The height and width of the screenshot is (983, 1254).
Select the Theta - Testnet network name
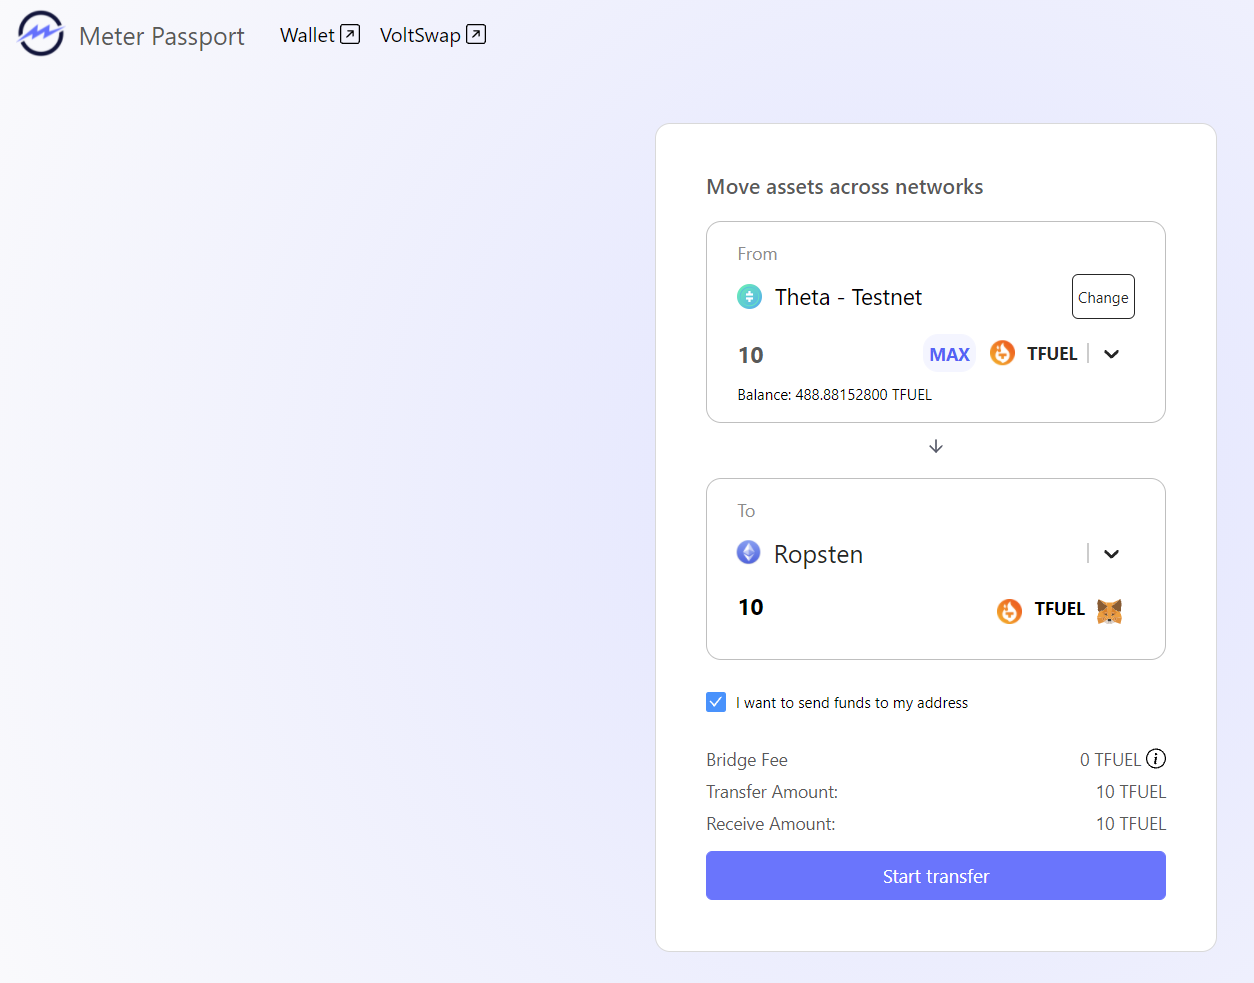coord(848,297)
